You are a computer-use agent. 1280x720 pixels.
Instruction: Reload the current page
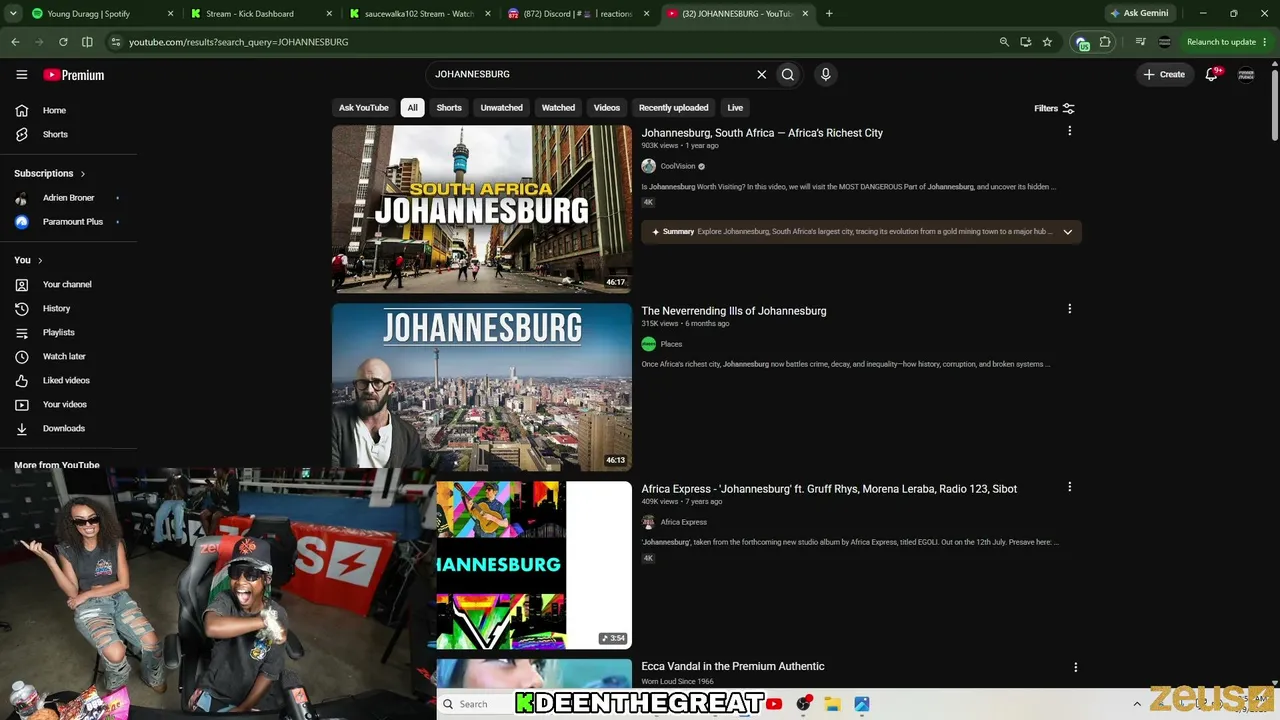63,42
